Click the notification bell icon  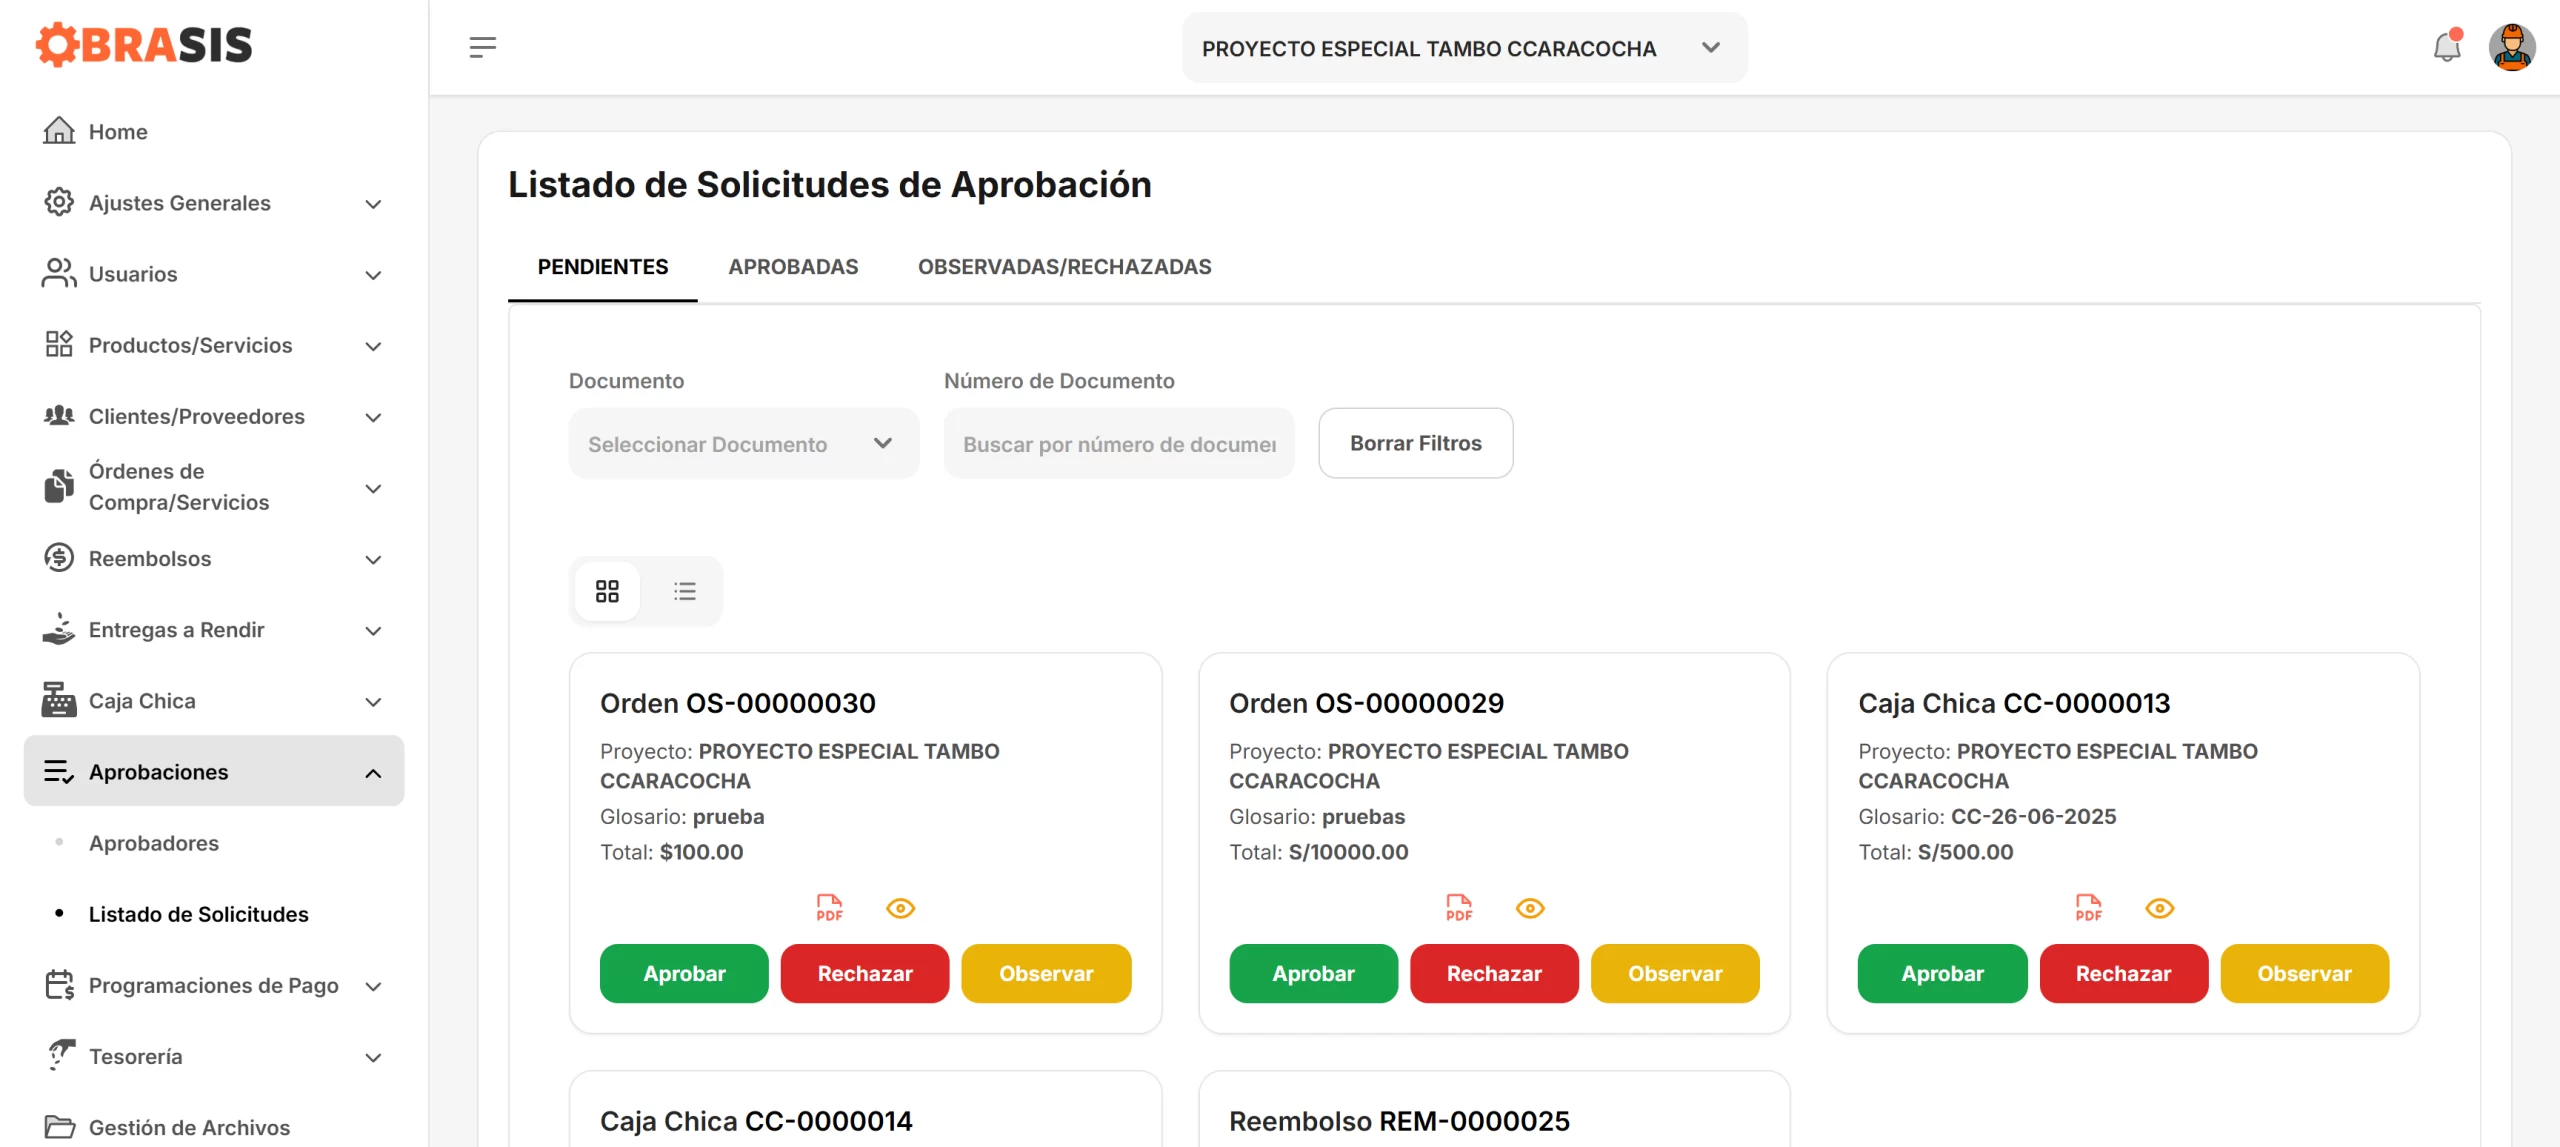2446,47
